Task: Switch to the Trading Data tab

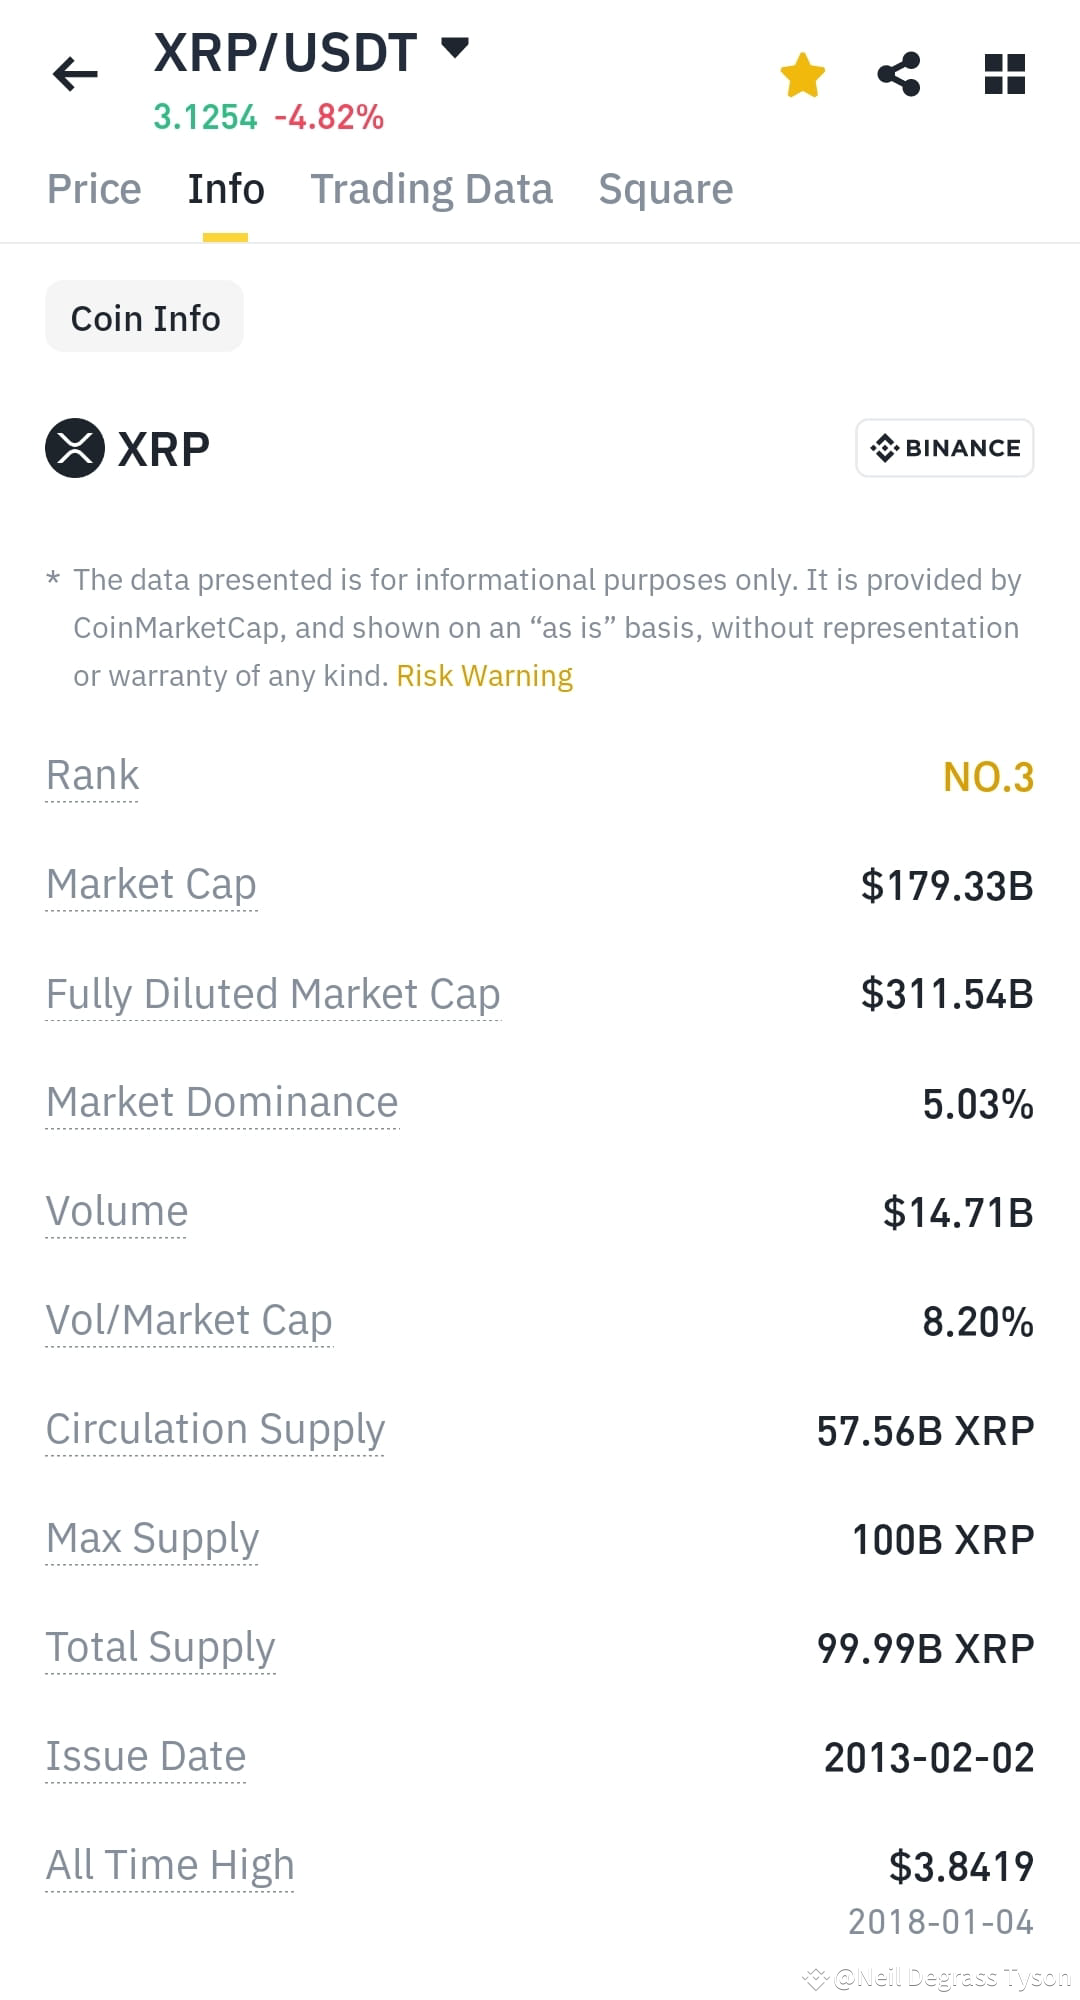Action: click(x=431, y=189)
